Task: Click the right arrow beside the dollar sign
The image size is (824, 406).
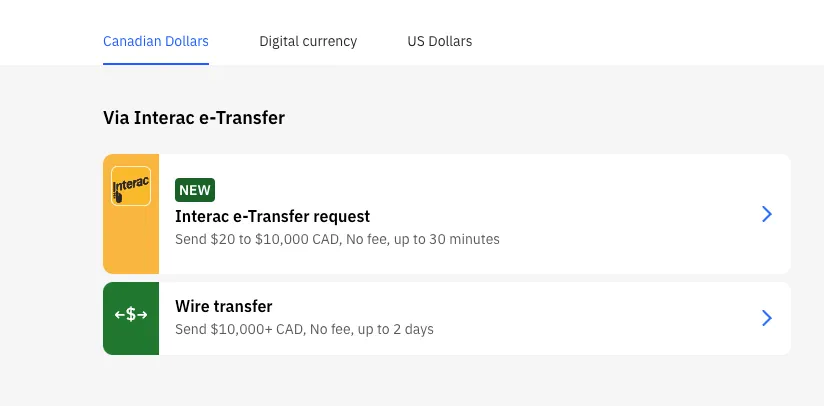Action: click(x=142, y=315)
